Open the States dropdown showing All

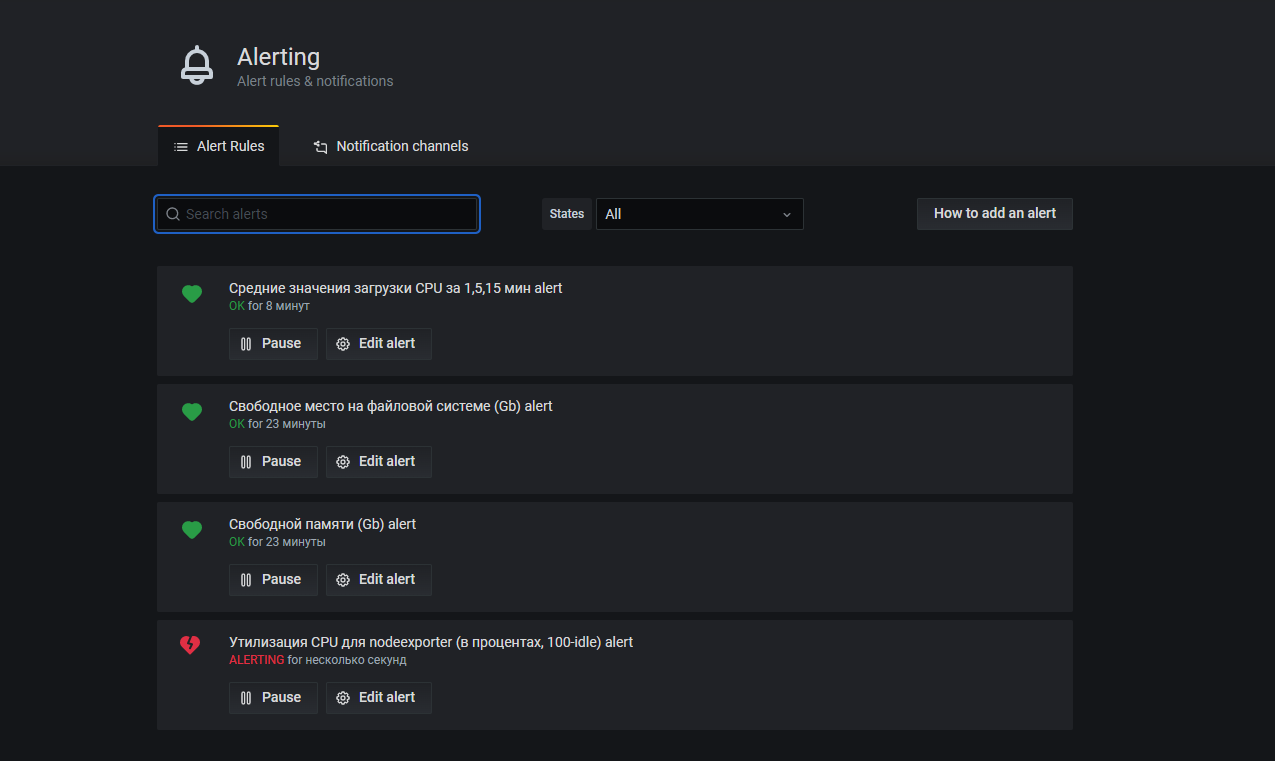click(x=700, y=213)
